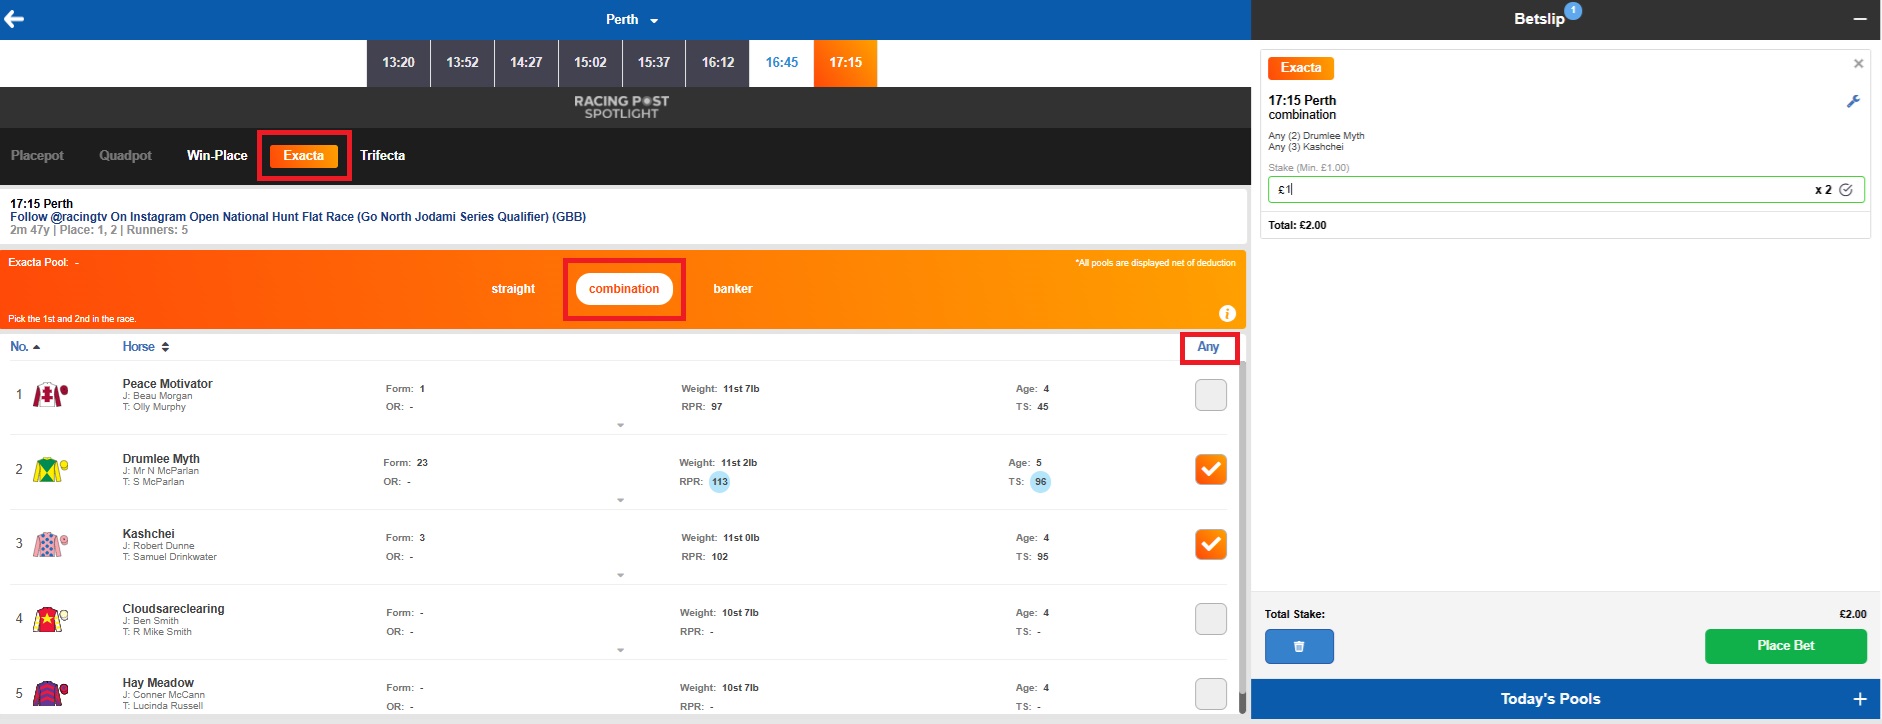Select the 15:02 race time

[590, 63]
